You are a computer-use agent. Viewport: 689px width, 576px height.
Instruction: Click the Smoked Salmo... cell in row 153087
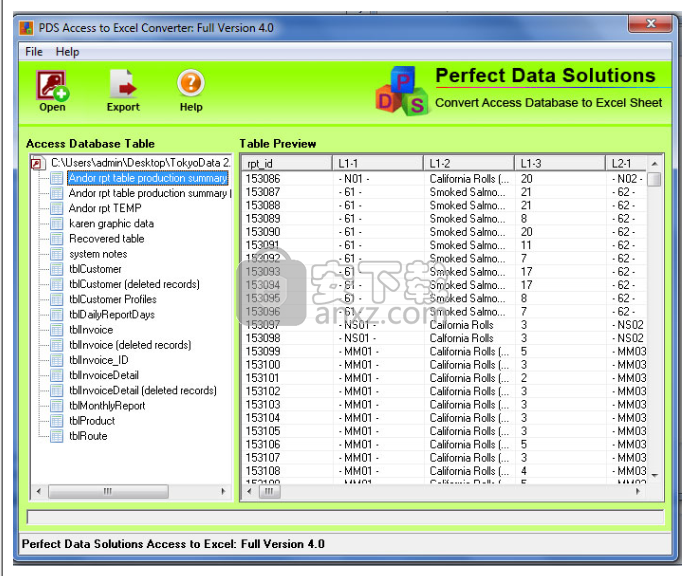468,192
